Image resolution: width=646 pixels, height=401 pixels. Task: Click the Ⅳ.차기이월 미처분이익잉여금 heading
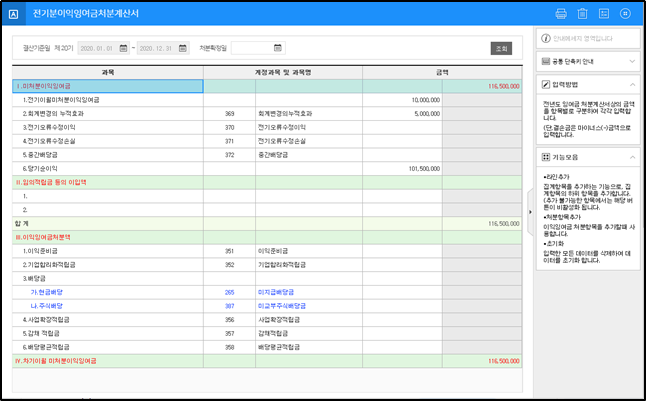56,361
